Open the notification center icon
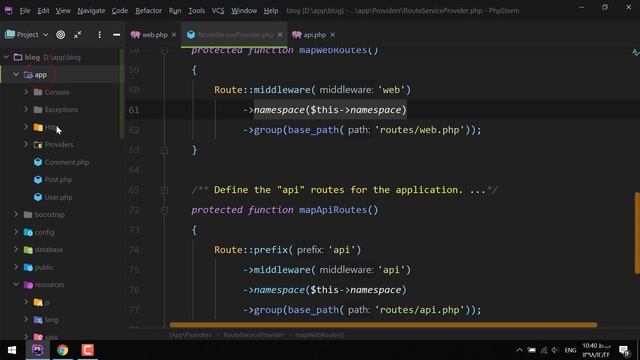The width and height of the screenshot is (640, 360). [624, 351]
